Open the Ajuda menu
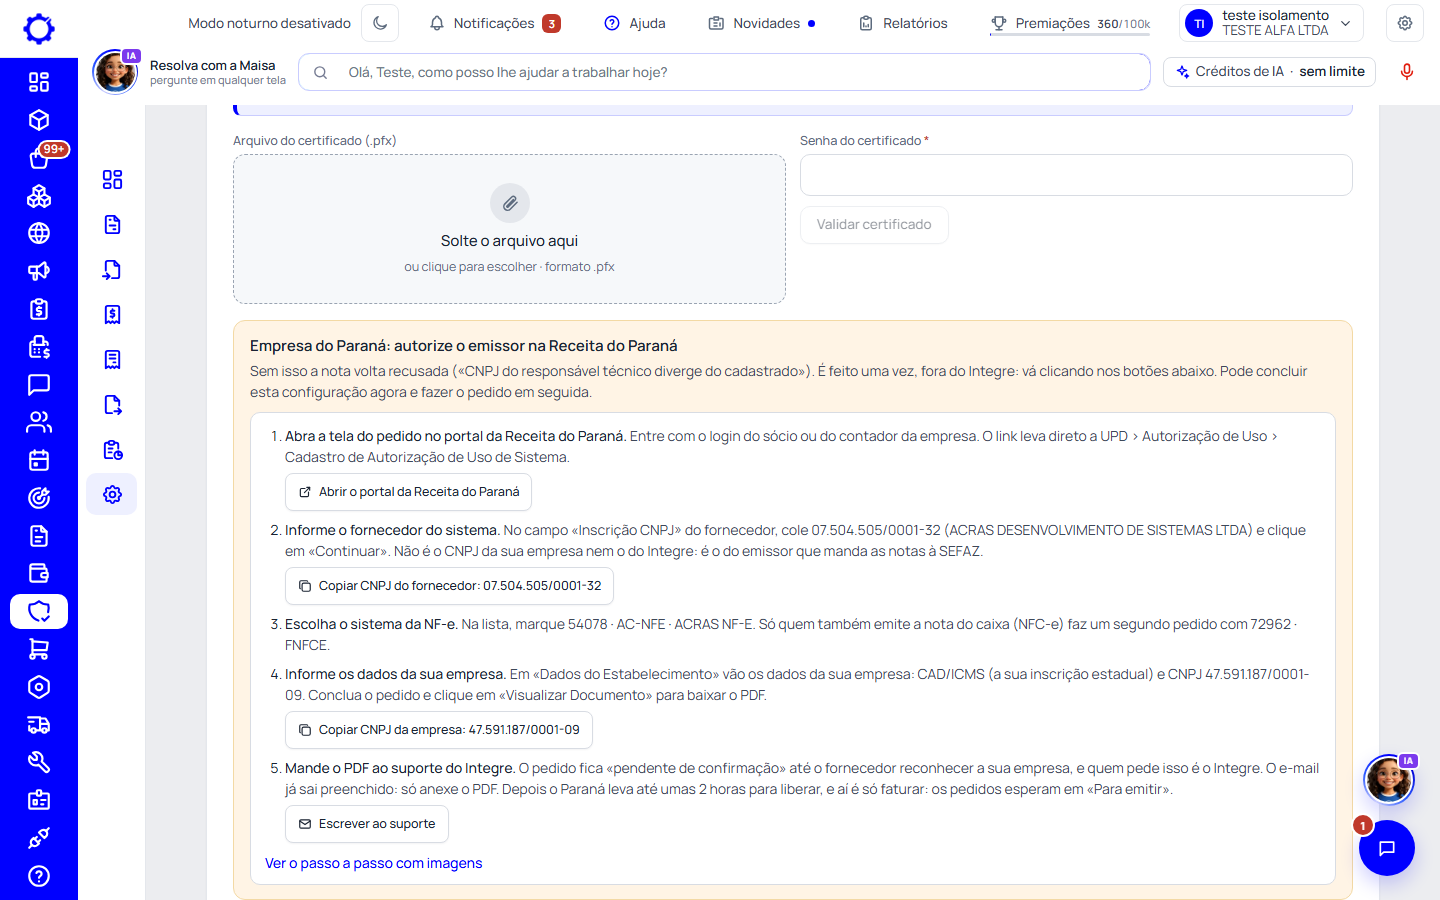This screenshot has width=1440, height=900. click(635, 23)
